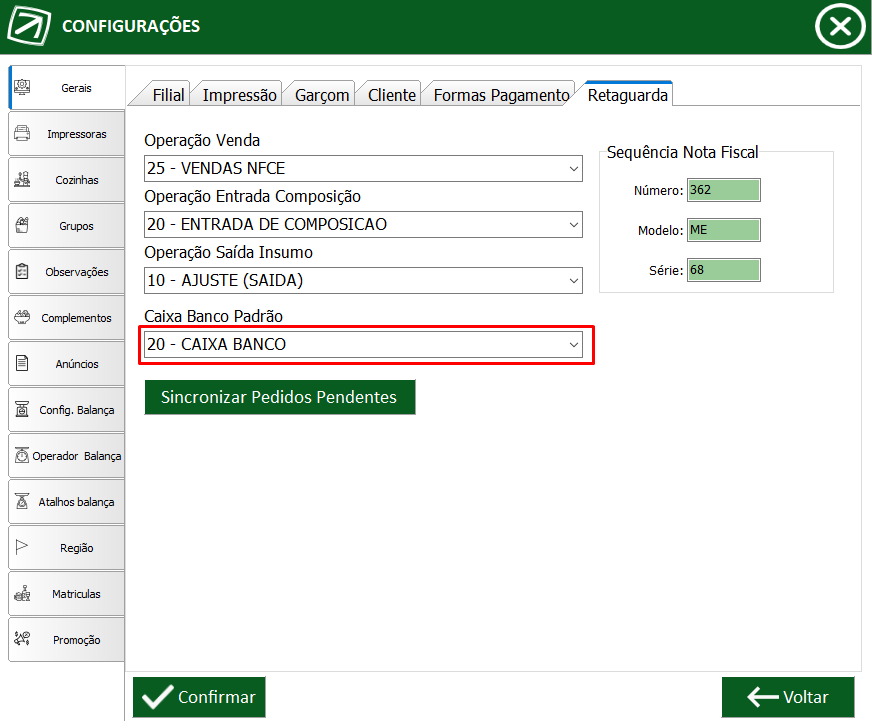The height and width of the screenshot is (728, 872).
Task: Switch to the Formas Pagamento tab
Action: pos(501,95)
